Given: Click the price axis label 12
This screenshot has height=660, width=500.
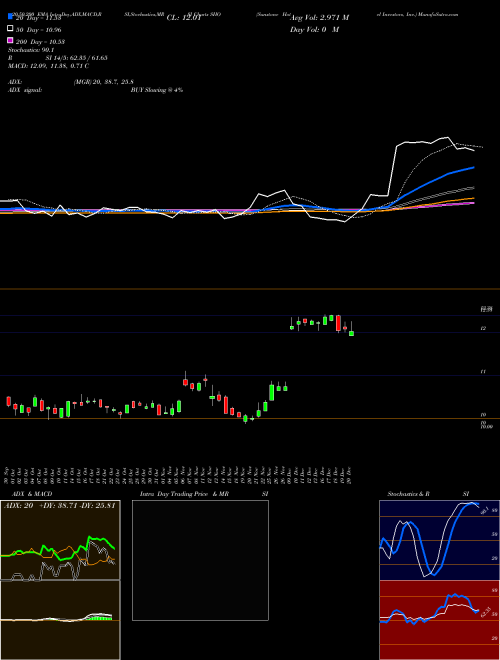Looking at the screenshot, I should click(483, 328).
